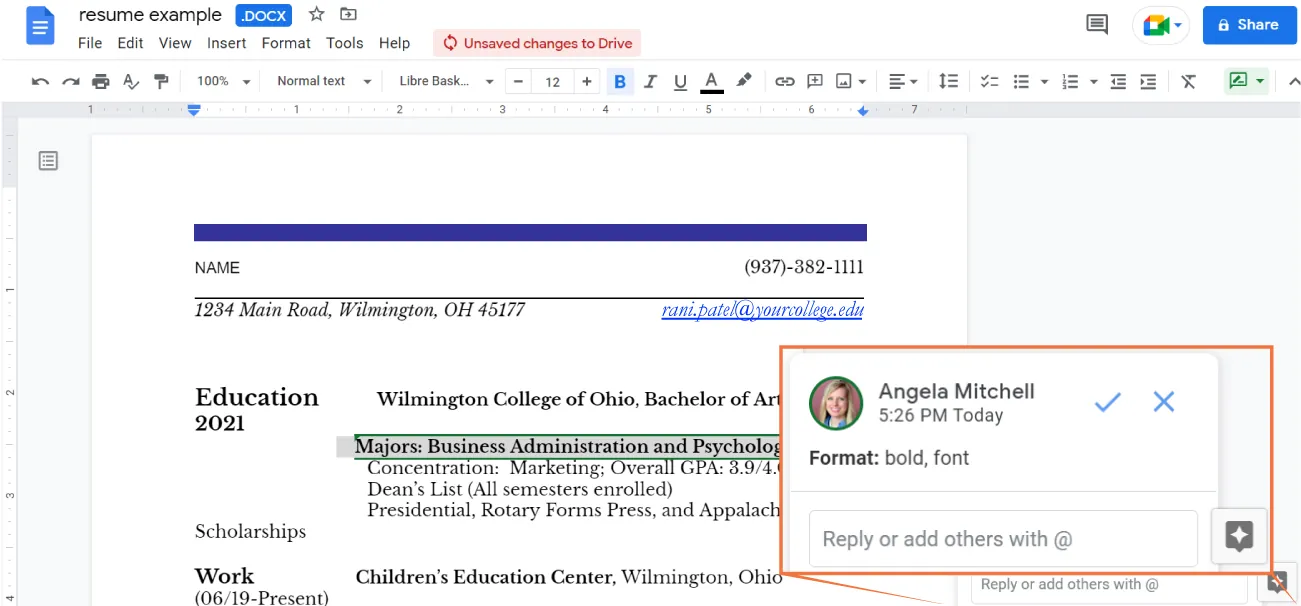Open the Format menu

click(285, 43)
